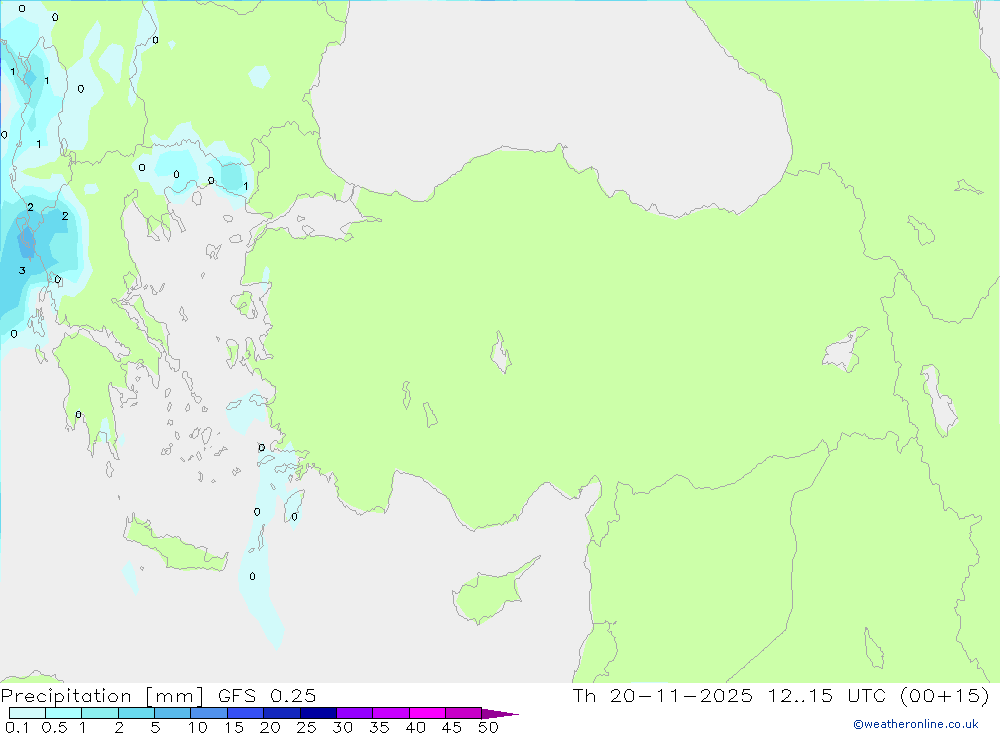Screen dimensions: 1000x733
Task: Select the 5–10 mm legend color swatch
Action: click(172, 713)
